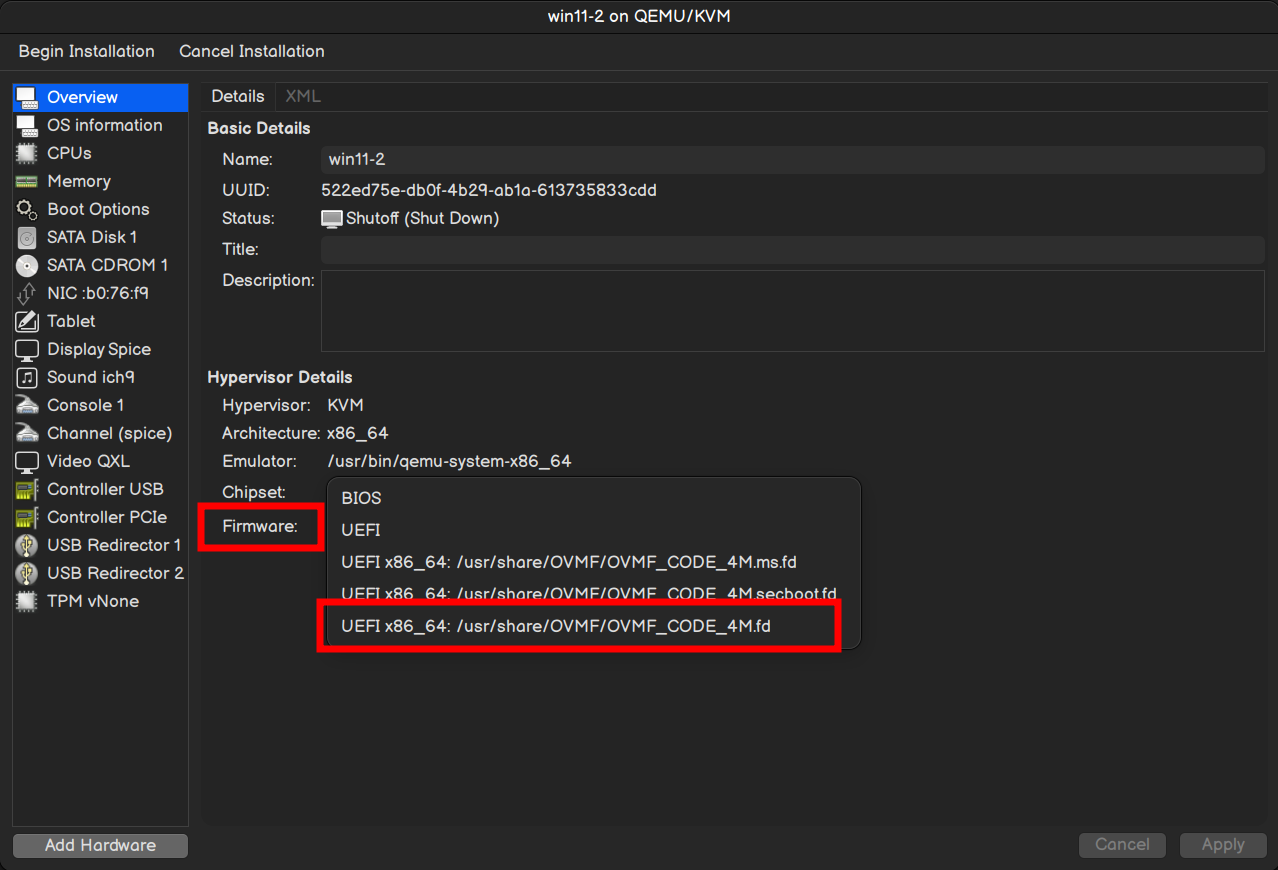
Task: Click the Hypervisor Details heading
Action: coord(280,377)
